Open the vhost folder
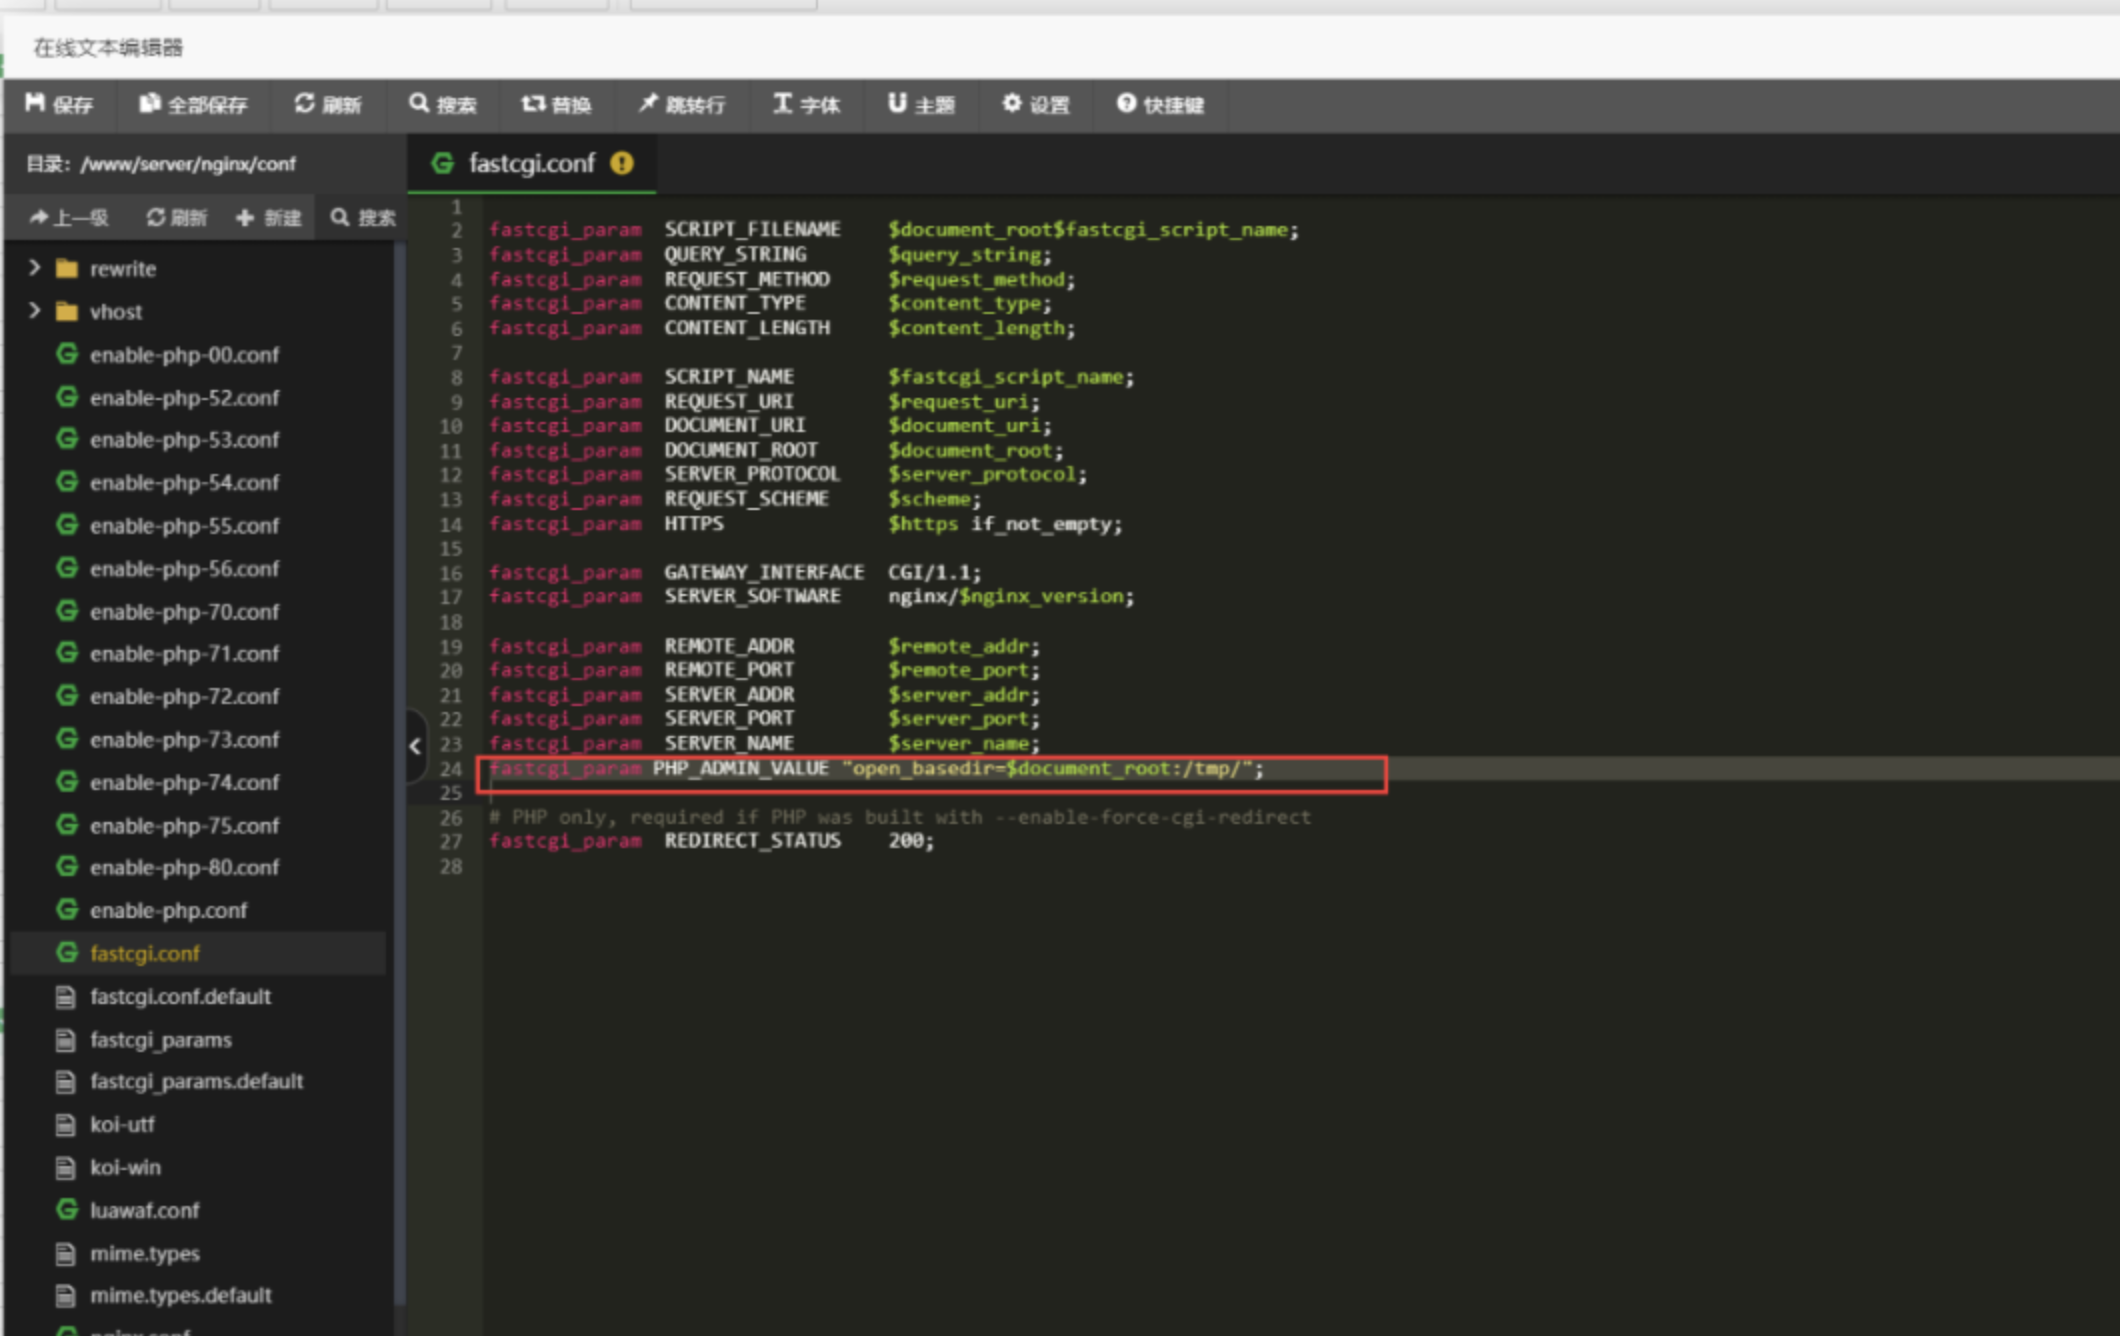Screen dimensions: 2120x1336 coord(116,312)
